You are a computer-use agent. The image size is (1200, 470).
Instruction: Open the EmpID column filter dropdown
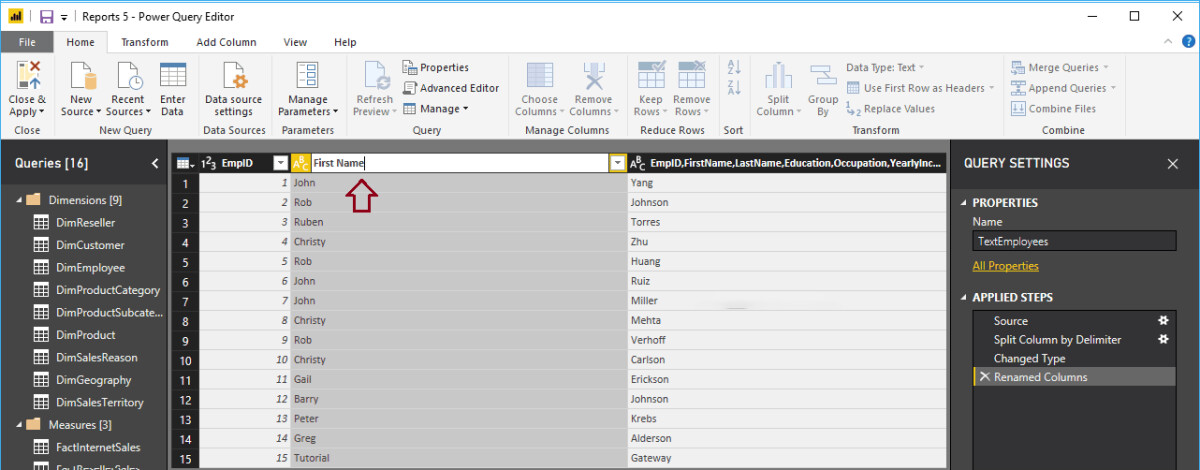(280, 163)
